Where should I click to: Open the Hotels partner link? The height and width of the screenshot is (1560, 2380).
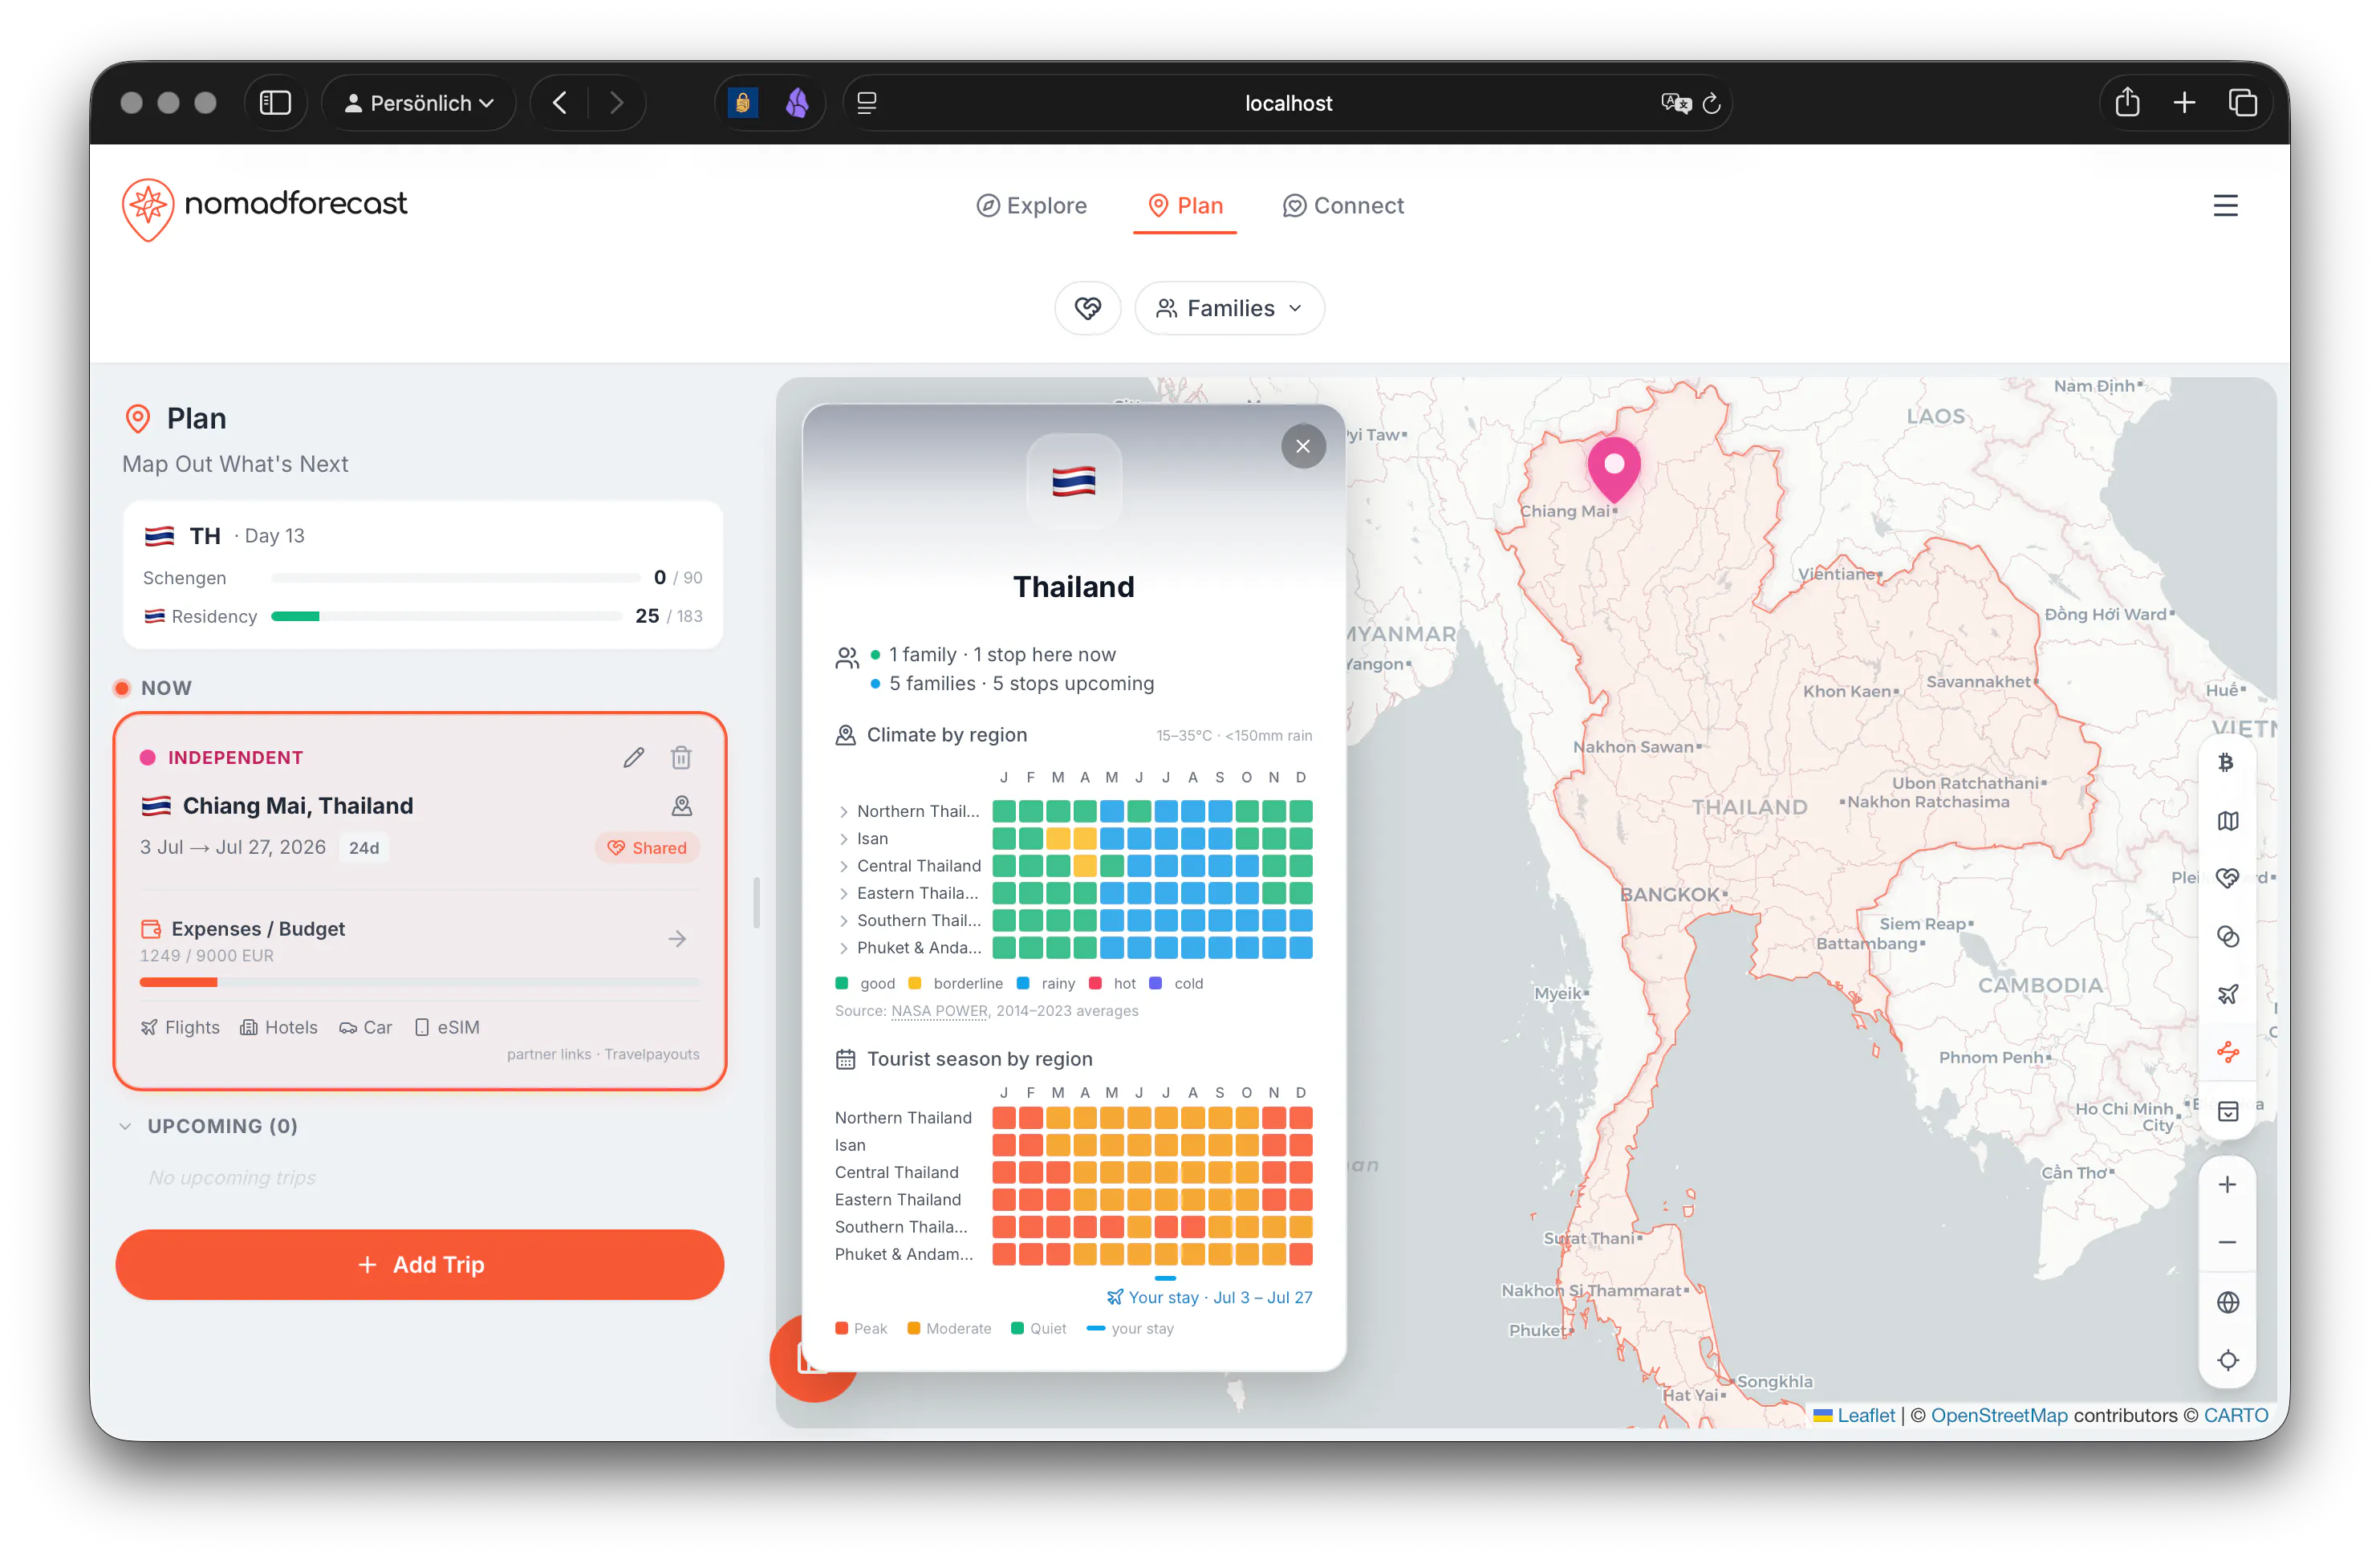click(x=279, y=1027)
